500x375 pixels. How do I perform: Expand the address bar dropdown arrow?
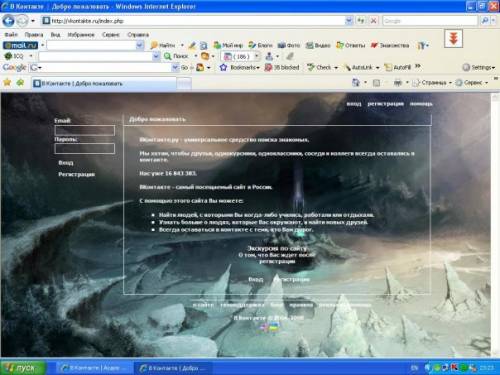point(349,21)
